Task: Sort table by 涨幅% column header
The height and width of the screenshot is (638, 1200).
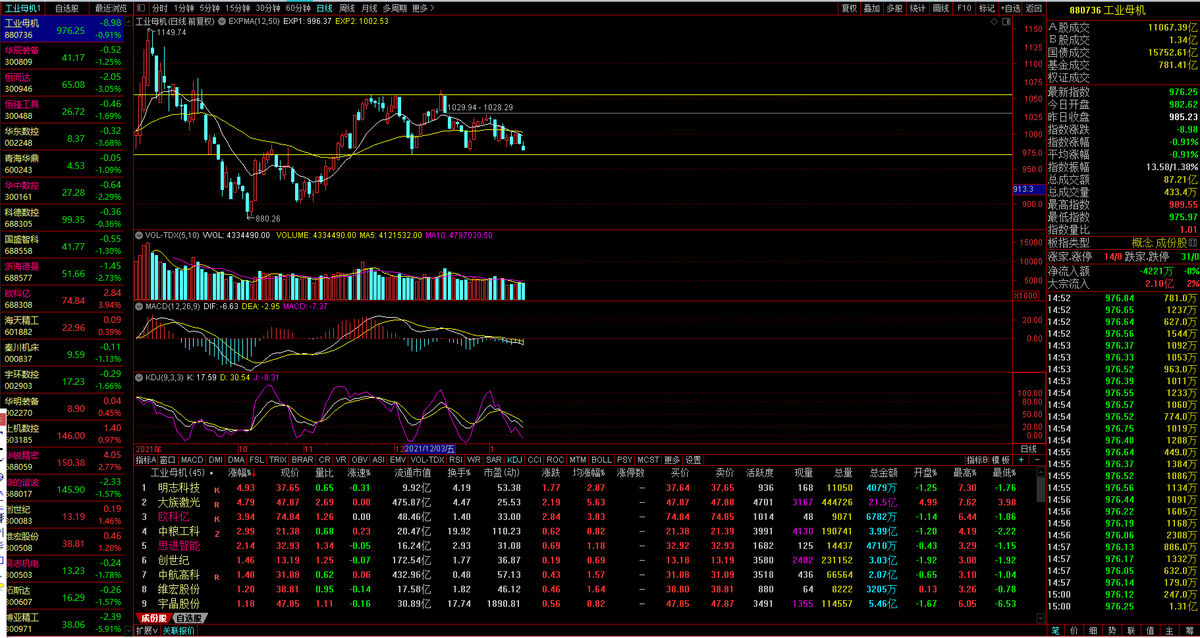Action: (240, 472)
